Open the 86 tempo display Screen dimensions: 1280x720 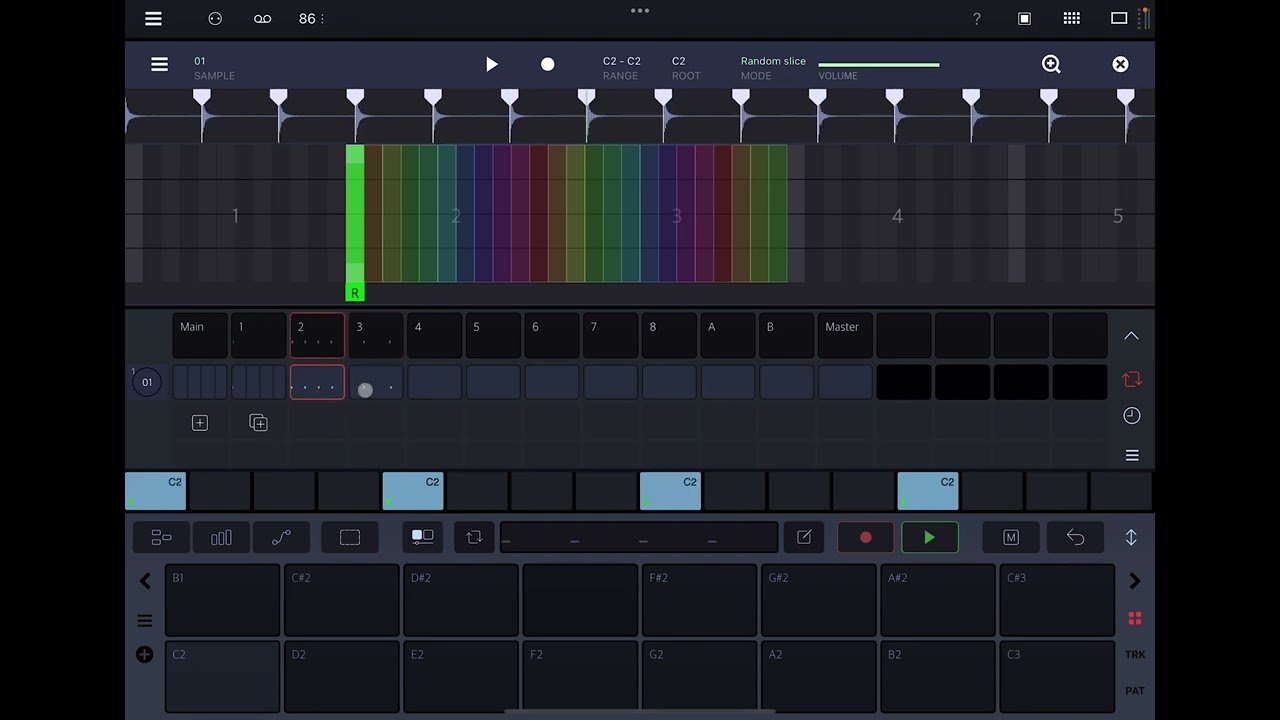[310, 18]
